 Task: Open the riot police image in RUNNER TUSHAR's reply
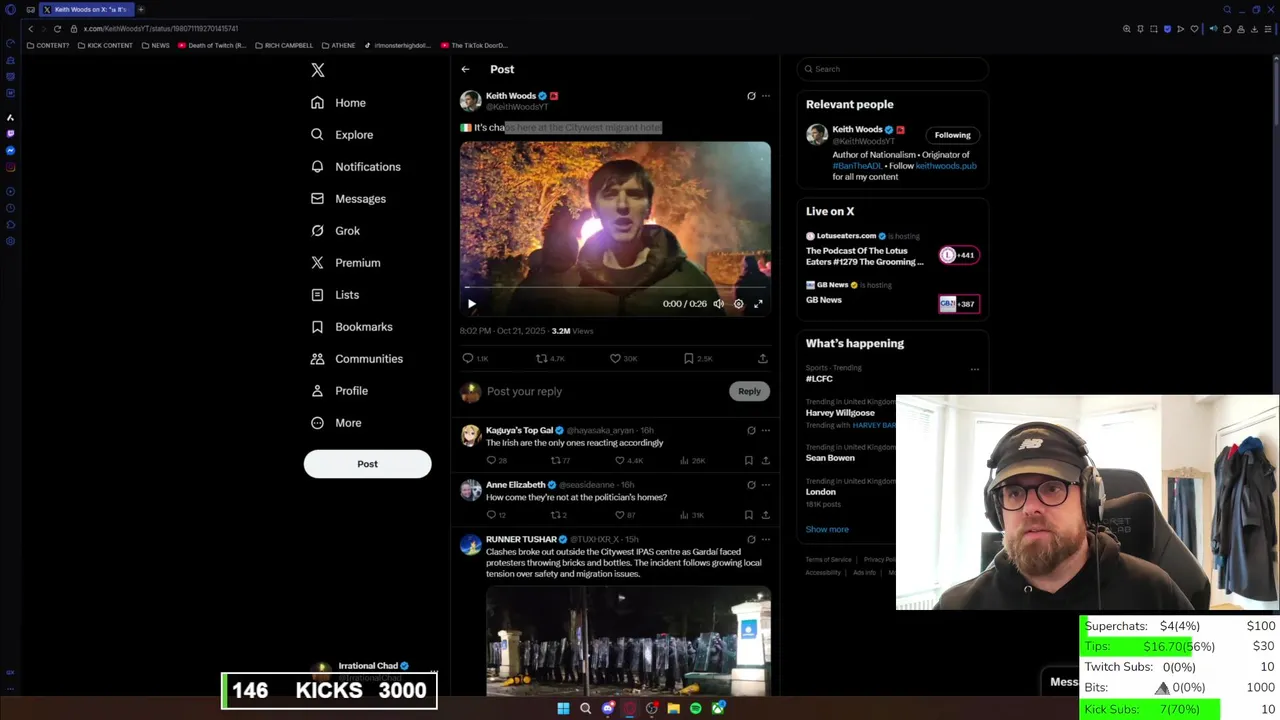point(628,641)
